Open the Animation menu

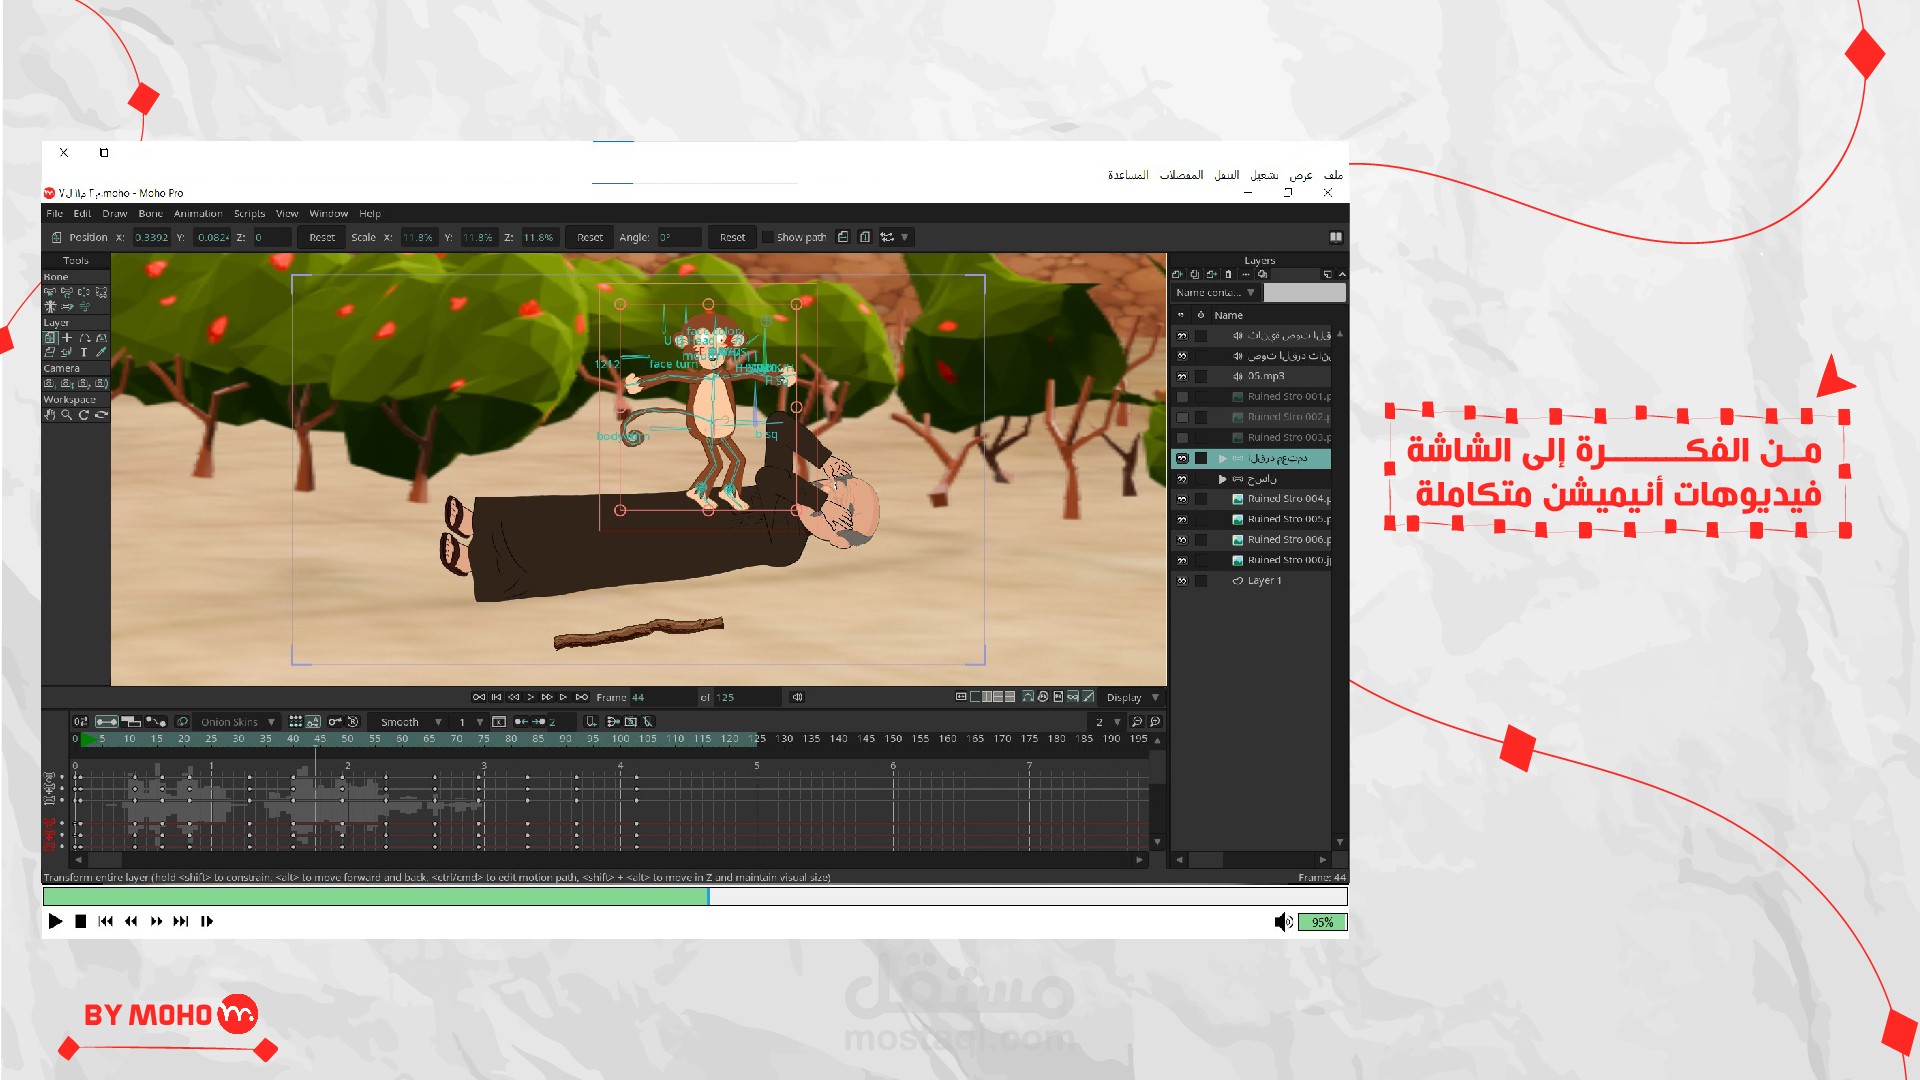[x=198, y=213]
